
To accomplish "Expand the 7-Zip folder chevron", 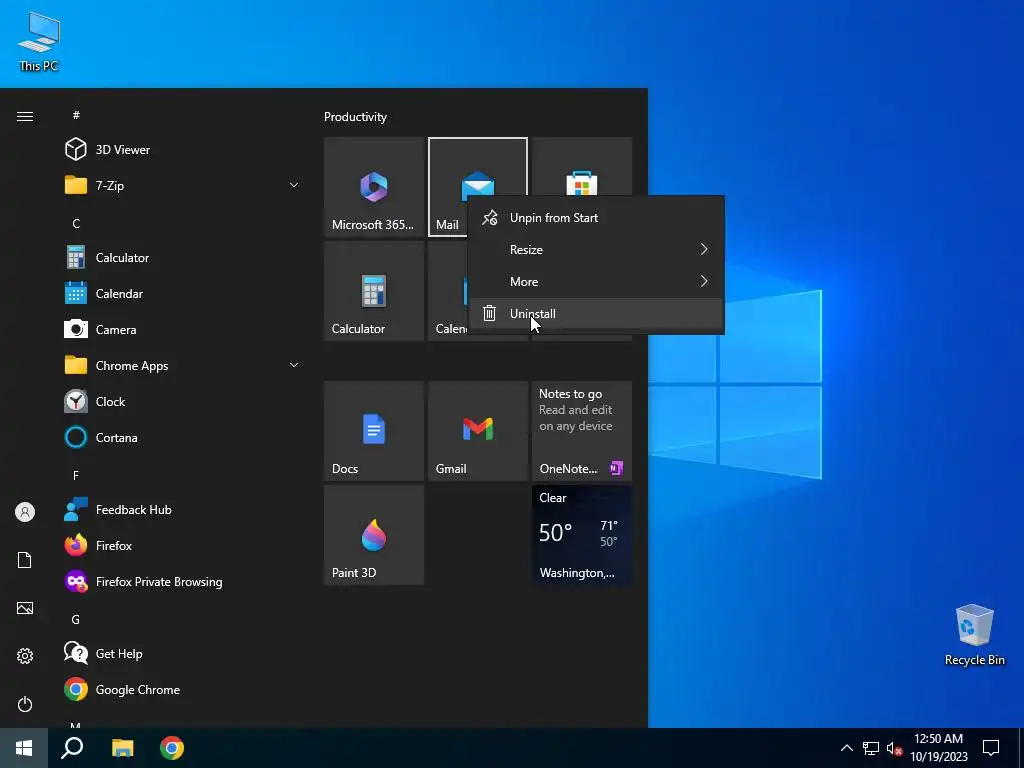I will click(x=294, y=185).
